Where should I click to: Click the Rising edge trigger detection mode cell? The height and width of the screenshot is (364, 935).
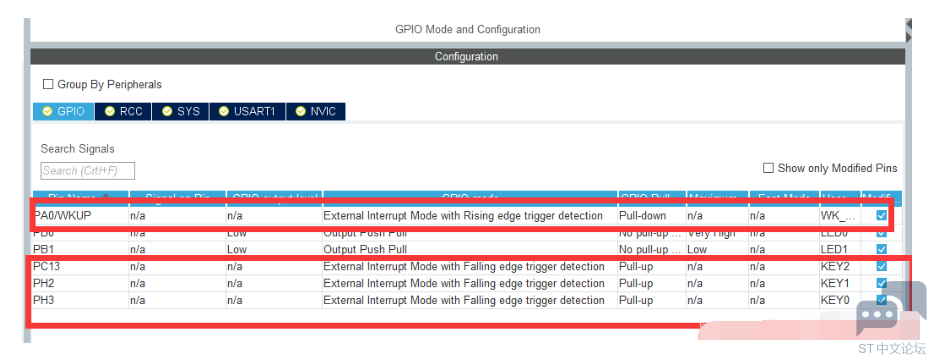(469, 215)
